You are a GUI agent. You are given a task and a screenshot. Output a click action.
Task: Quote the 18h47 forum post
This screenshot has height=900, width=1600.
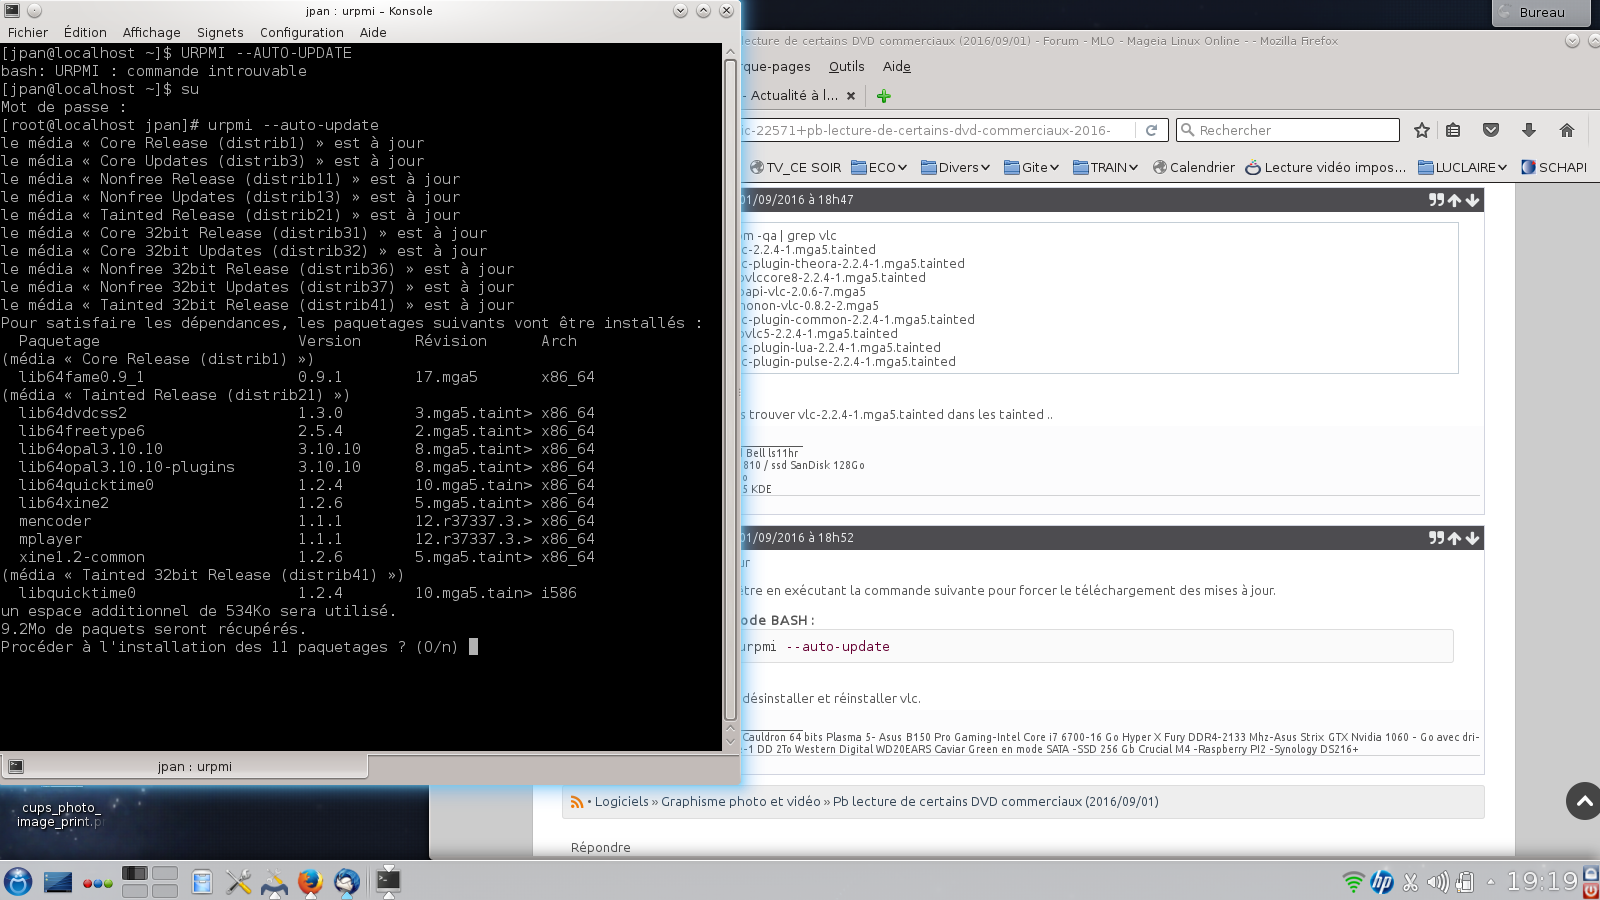pyautogui.click(x=1436, y=200)
